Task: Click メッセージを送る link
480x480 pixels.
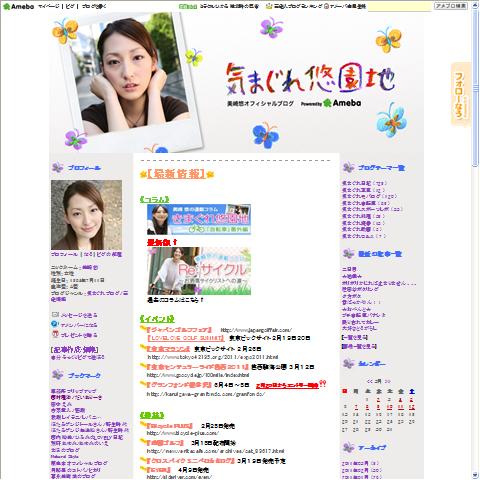Action: tap(79, 315)
